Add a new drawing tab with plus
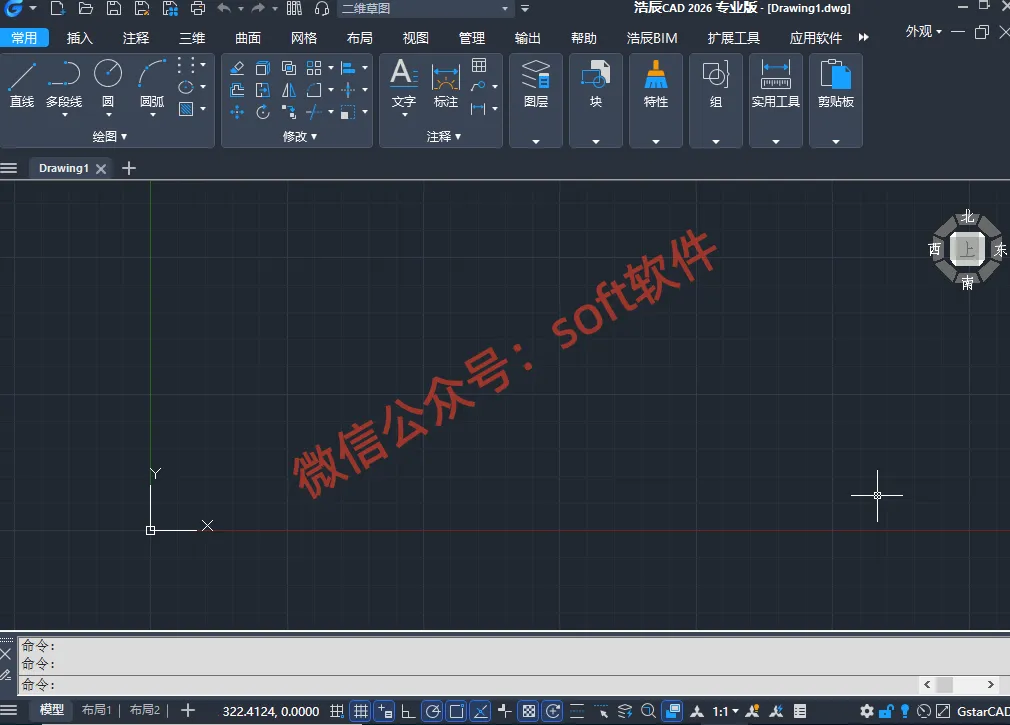 (x=129, y=168)
